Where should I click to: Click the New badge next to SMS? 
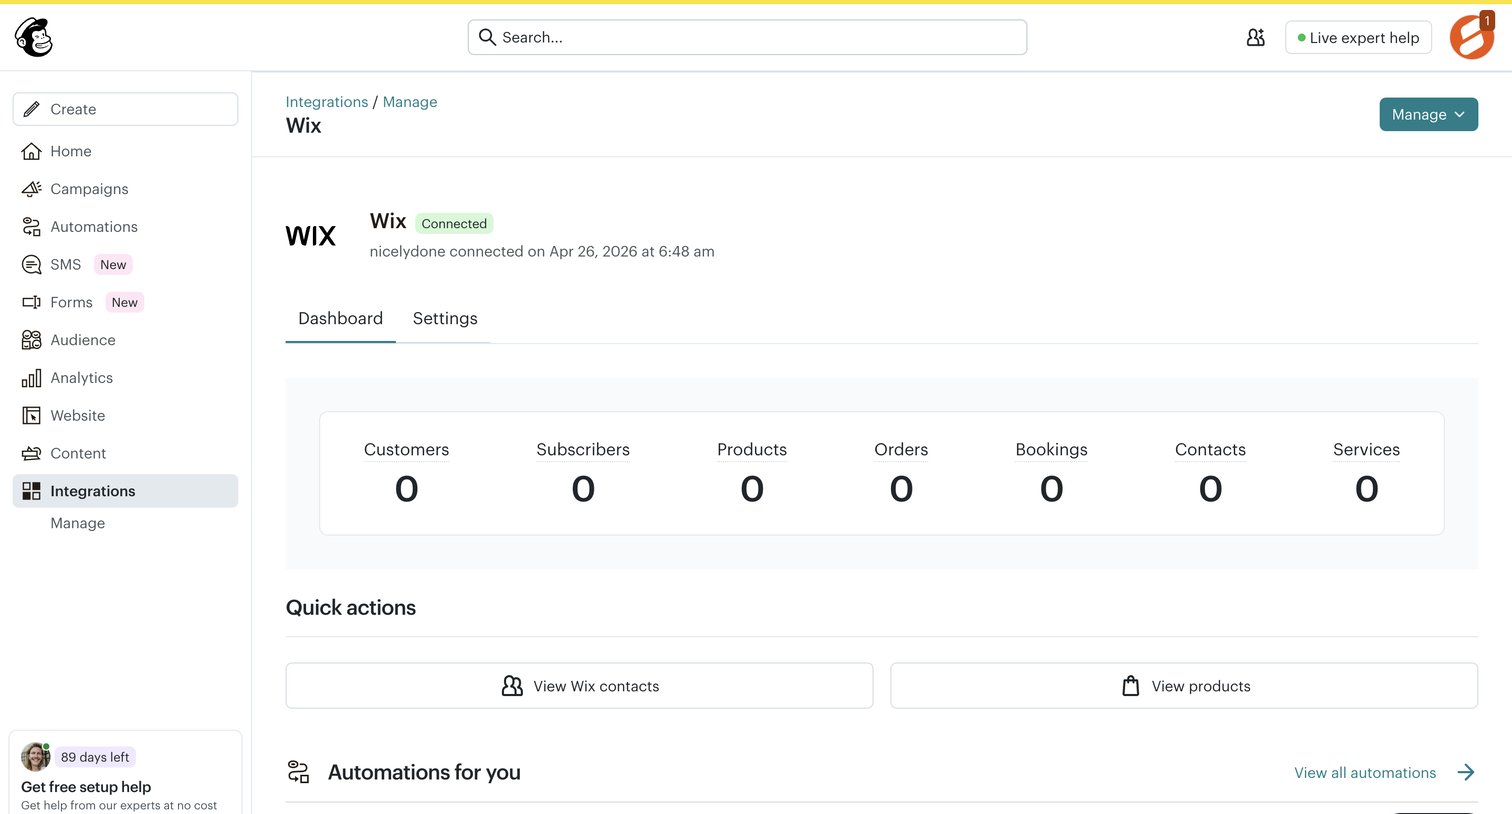pos(113,265)
